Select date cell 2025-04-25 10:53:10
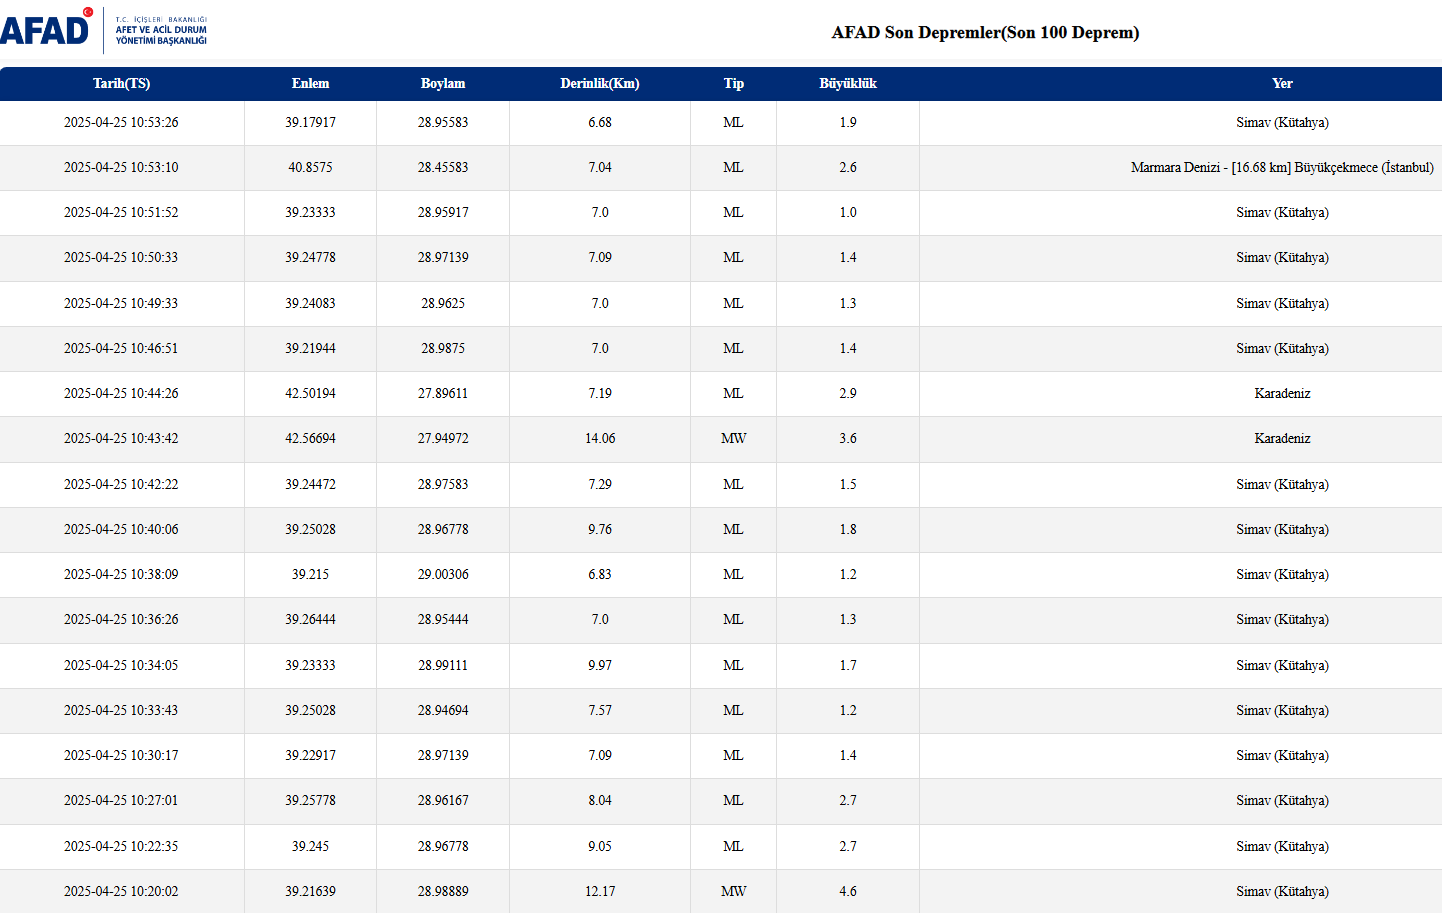Image resolution: width=1442 pixels, height=913 pixels. pos(121,167)
